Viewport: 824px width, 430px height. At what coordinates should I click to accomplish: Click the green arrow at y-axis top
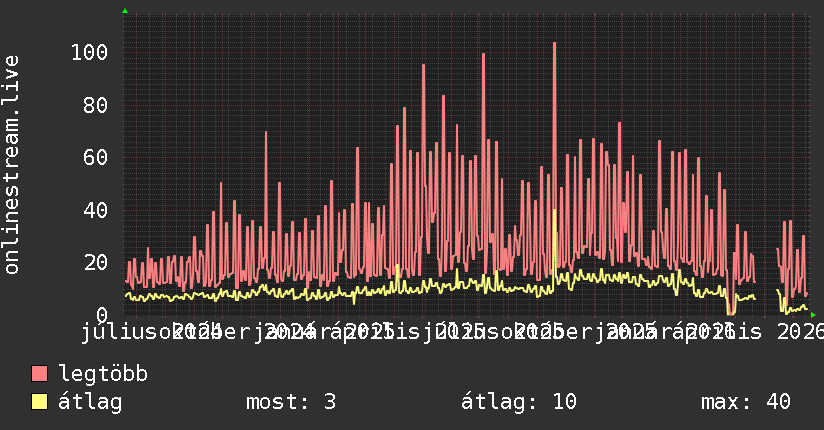click(125, 11)
